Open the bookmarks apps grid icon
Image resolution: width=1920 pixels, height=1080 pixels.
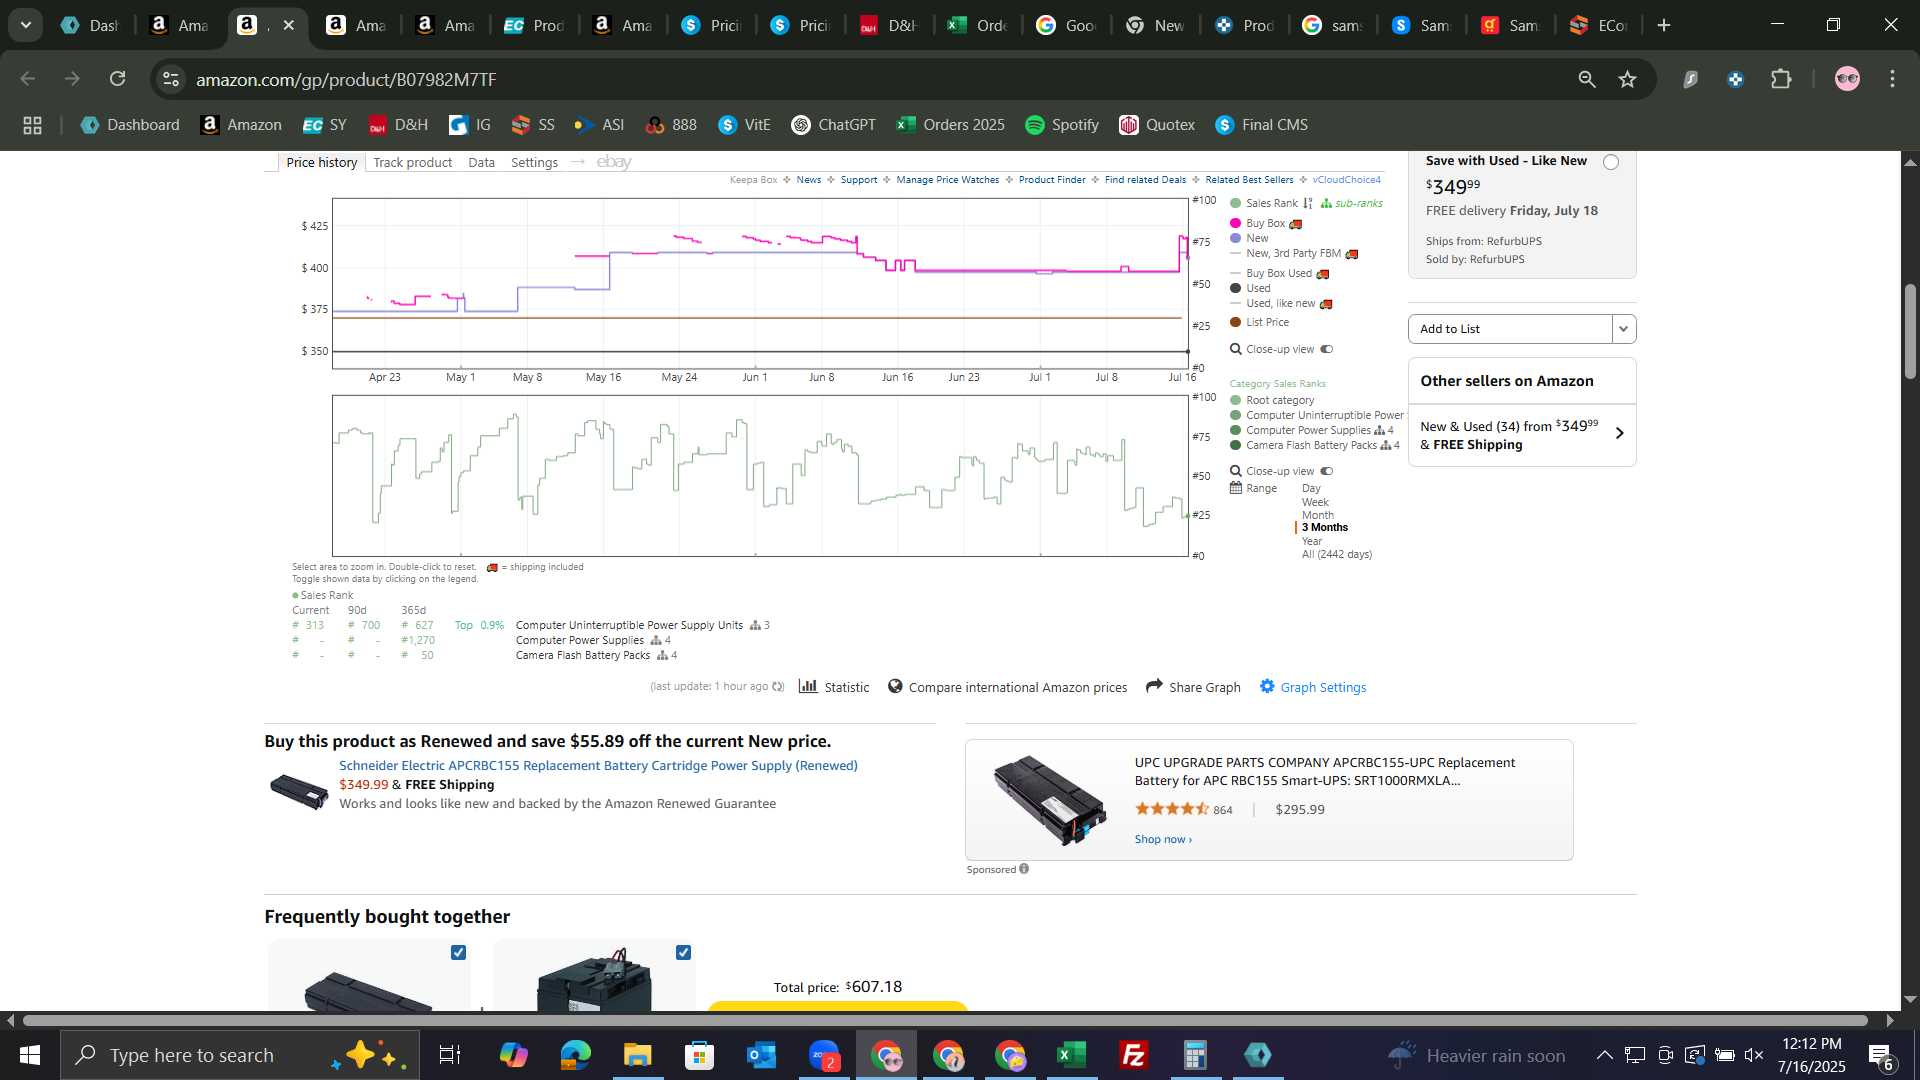32,125
